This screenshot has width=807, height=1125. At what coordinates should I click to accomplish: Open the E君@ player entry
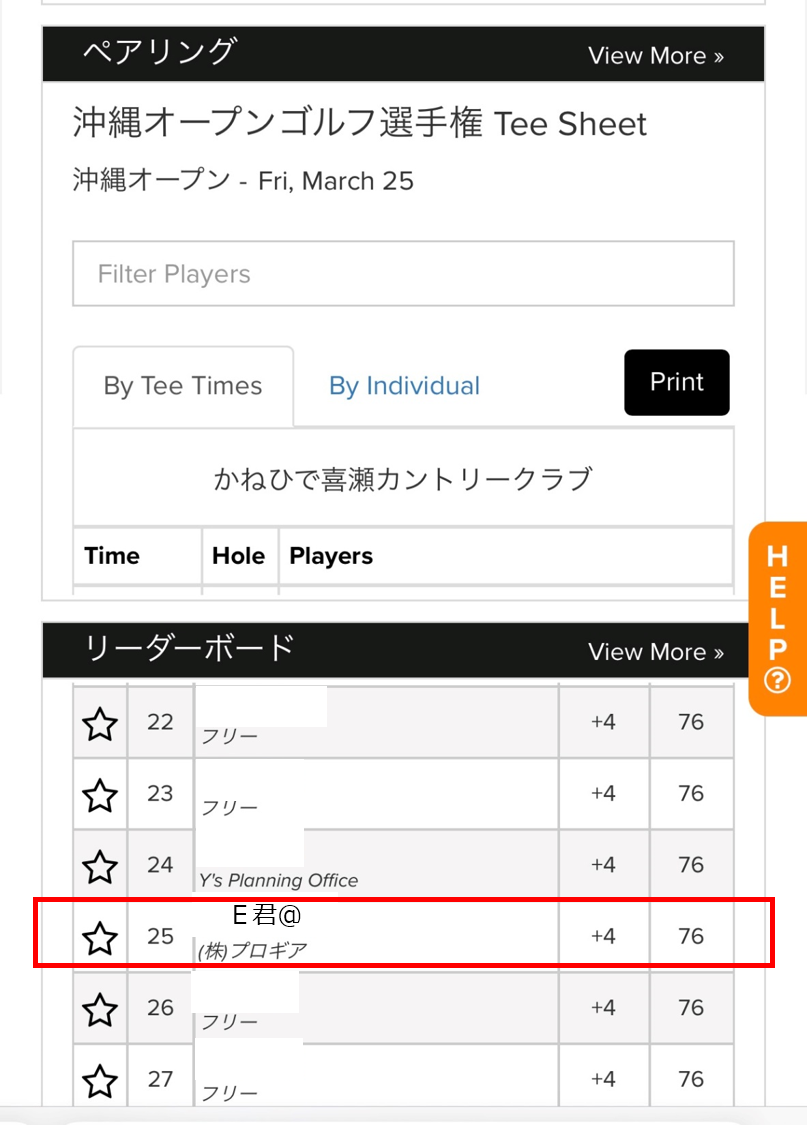pos(267,915)
